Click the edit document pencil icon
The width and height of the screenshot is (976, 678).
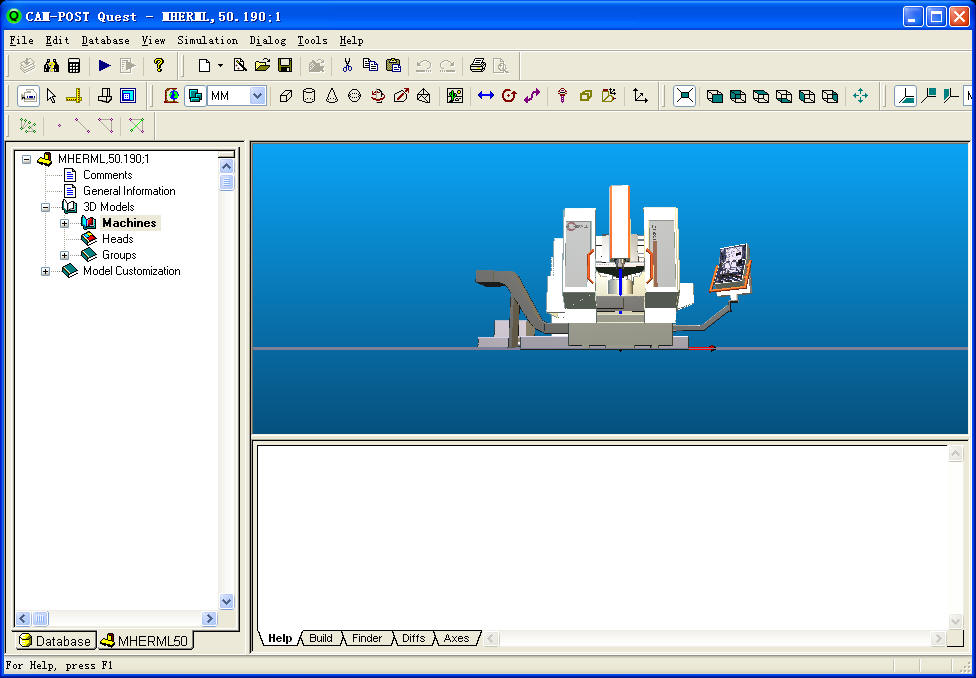[x=240, y=65]
